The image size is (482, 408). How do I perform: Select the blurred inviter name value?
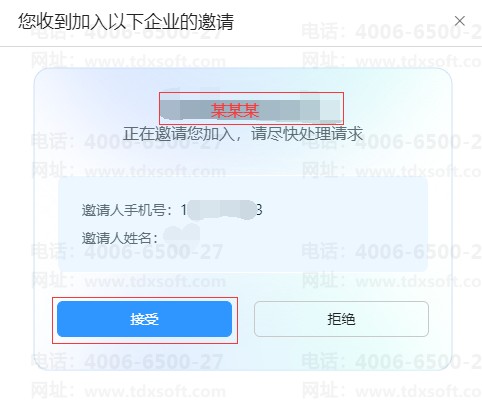182,233
